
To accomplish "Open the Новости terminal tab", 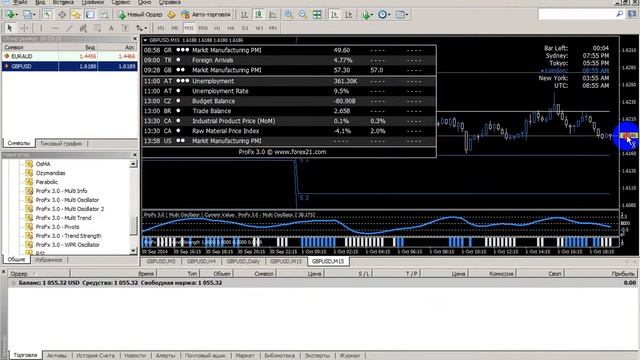I will [135, 356].
